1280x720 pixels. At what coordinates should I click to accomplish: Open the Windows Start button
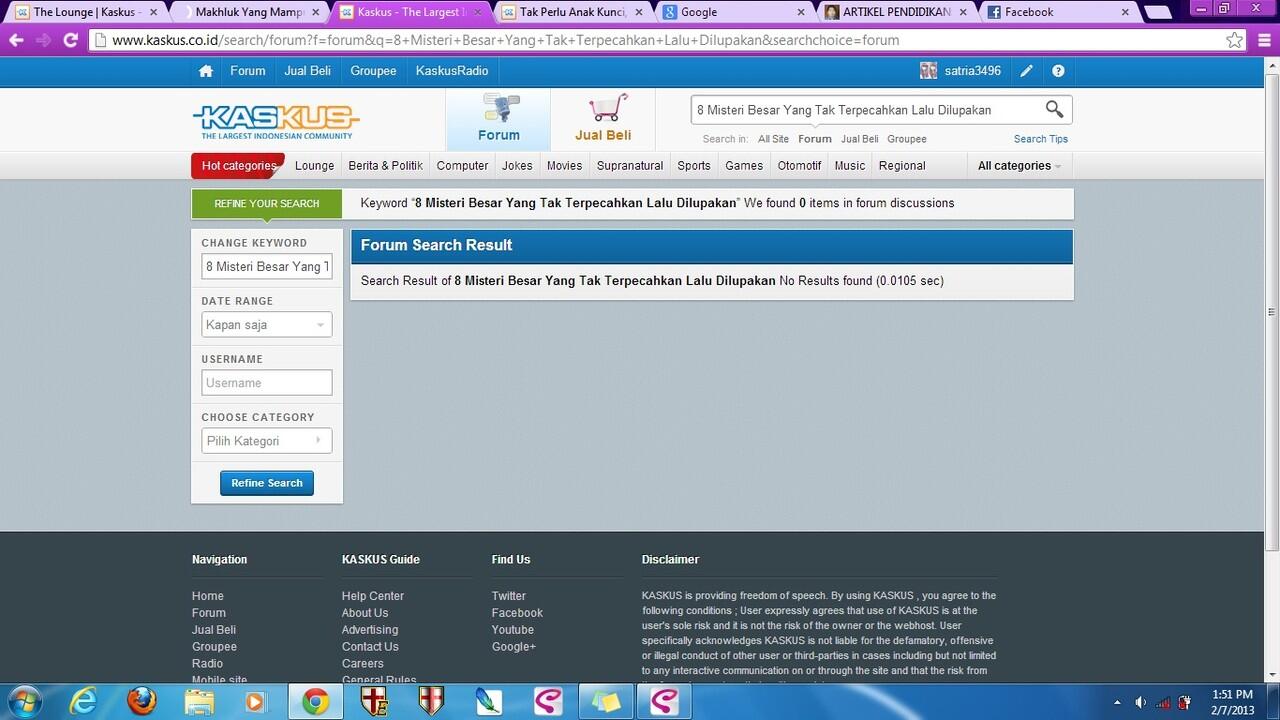tap(24, 702)
